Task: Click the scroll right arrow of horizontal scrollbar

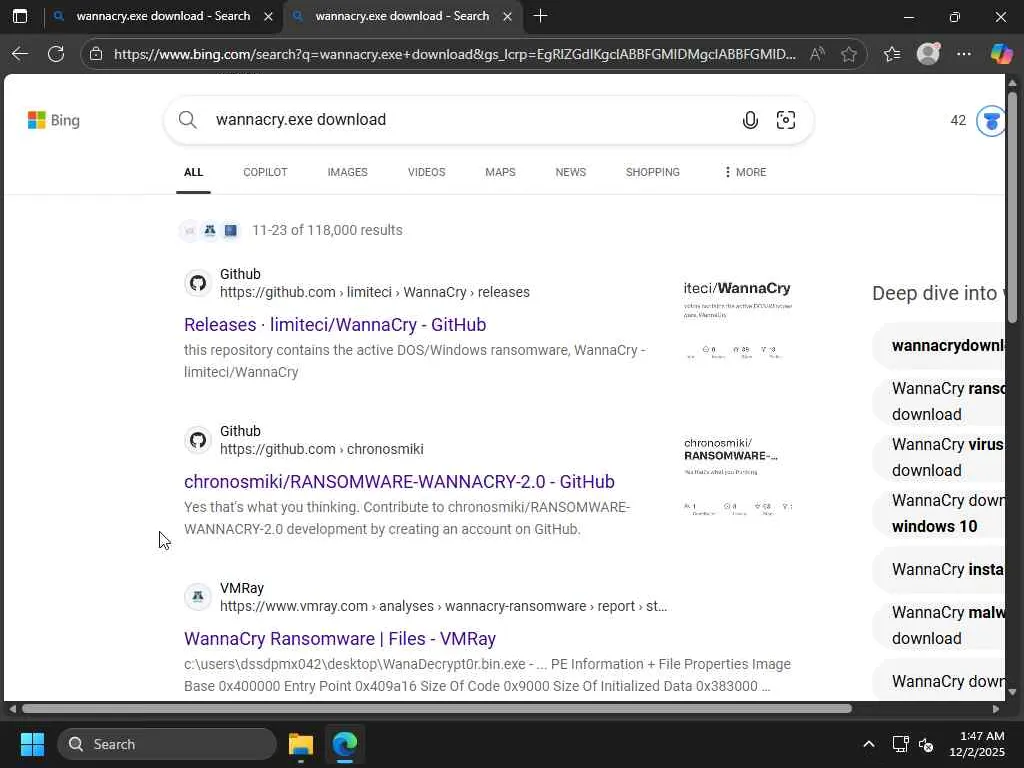Action: tap(995, 709)
